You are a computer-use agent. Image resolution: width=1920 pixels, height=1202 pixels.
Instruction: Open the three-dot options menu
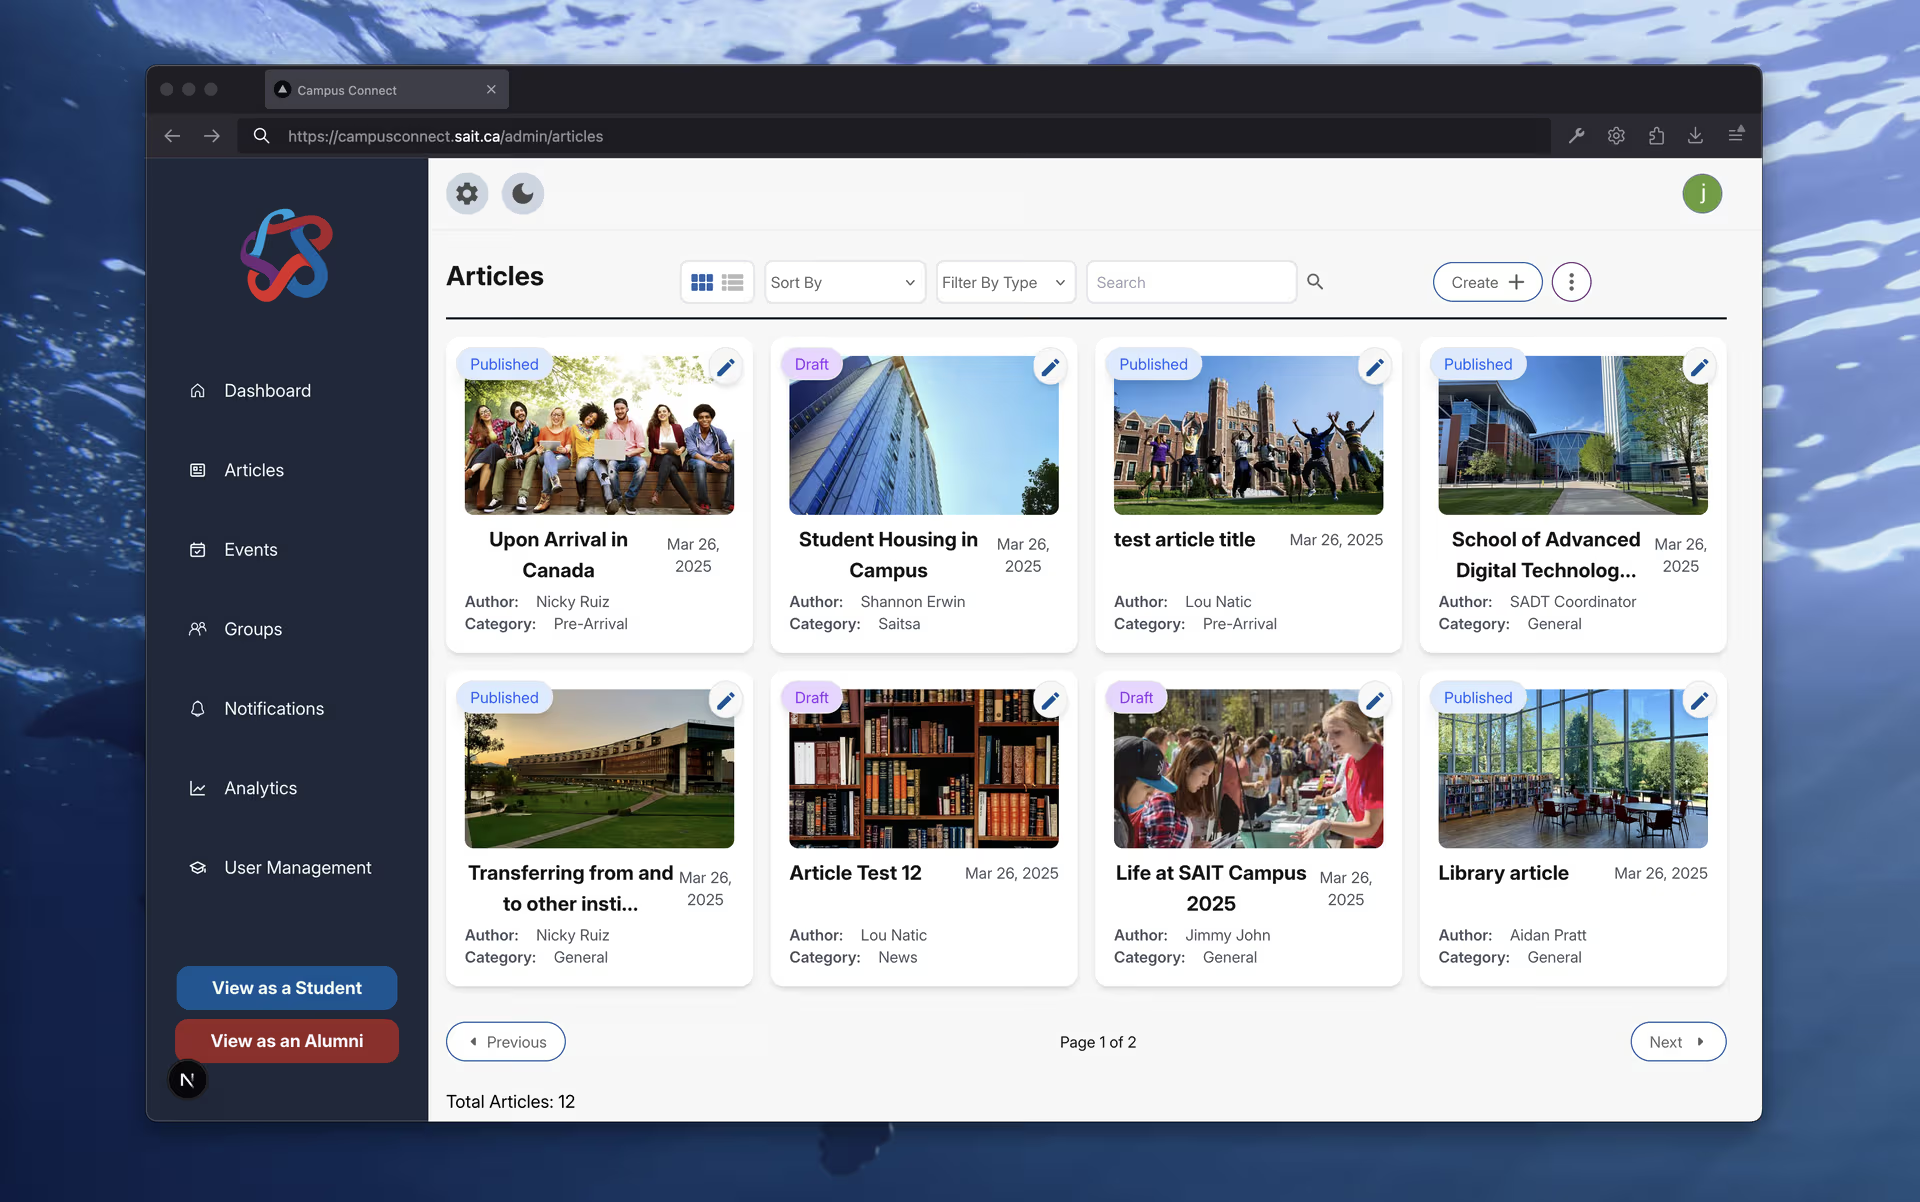coord(1570,282)
